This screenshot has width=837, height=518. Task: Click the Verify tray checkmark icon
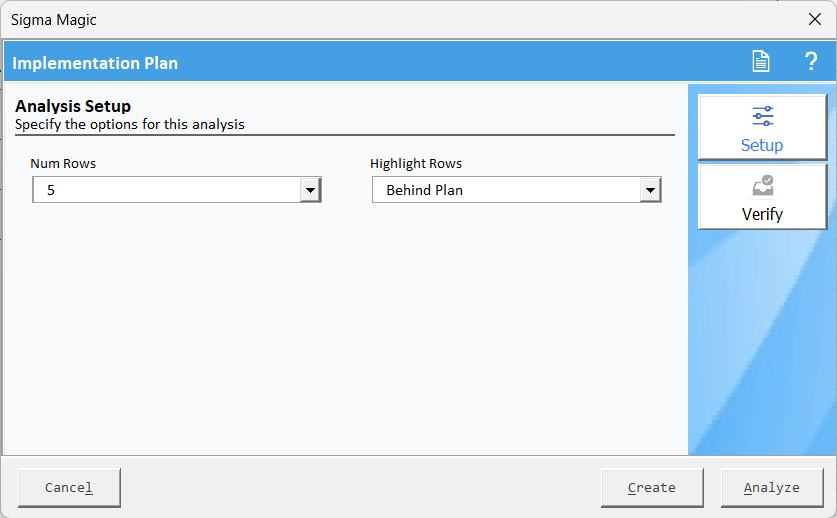(763, 186)
